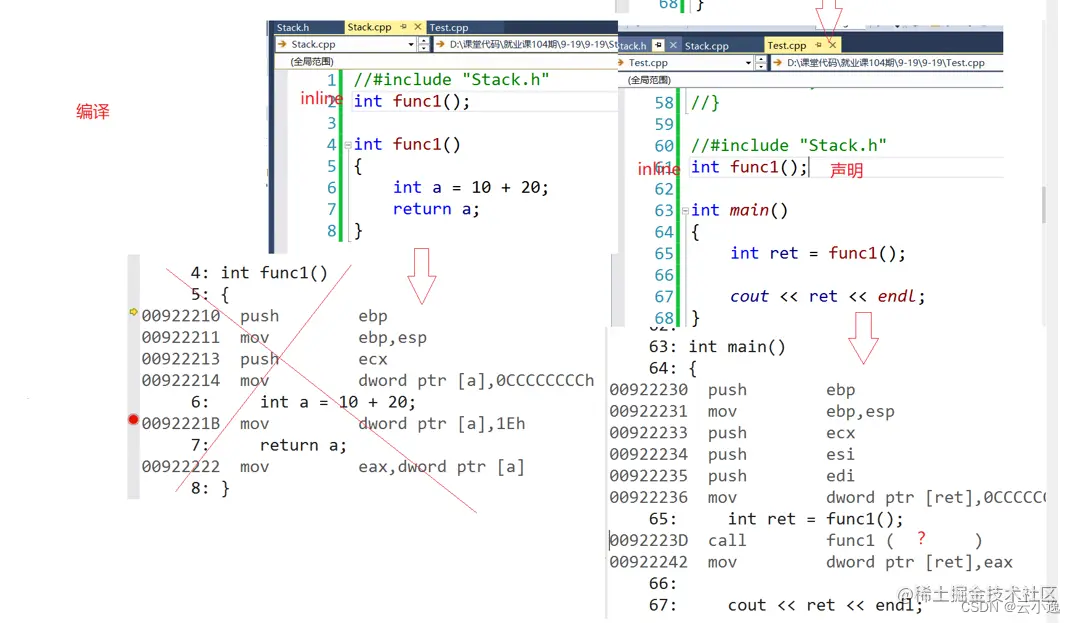Click 'push ecx' at address 00922213

[265, 360]
